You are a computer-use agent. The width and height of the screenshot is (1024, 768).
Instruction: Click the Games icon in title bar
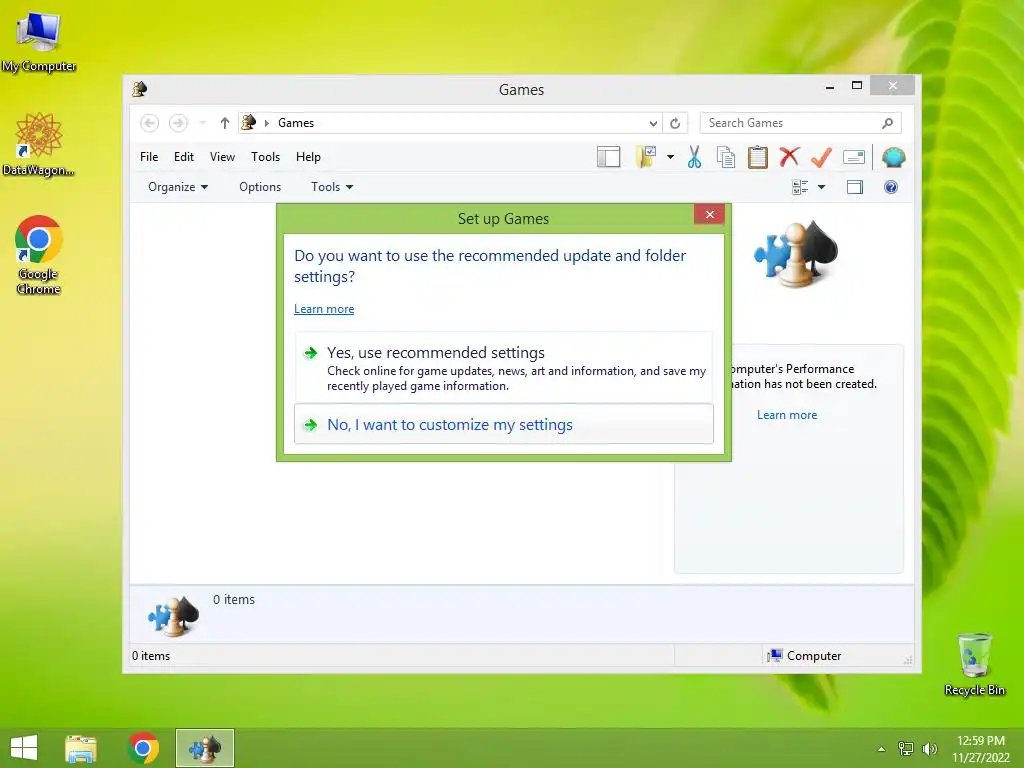(x=140, y=89)
